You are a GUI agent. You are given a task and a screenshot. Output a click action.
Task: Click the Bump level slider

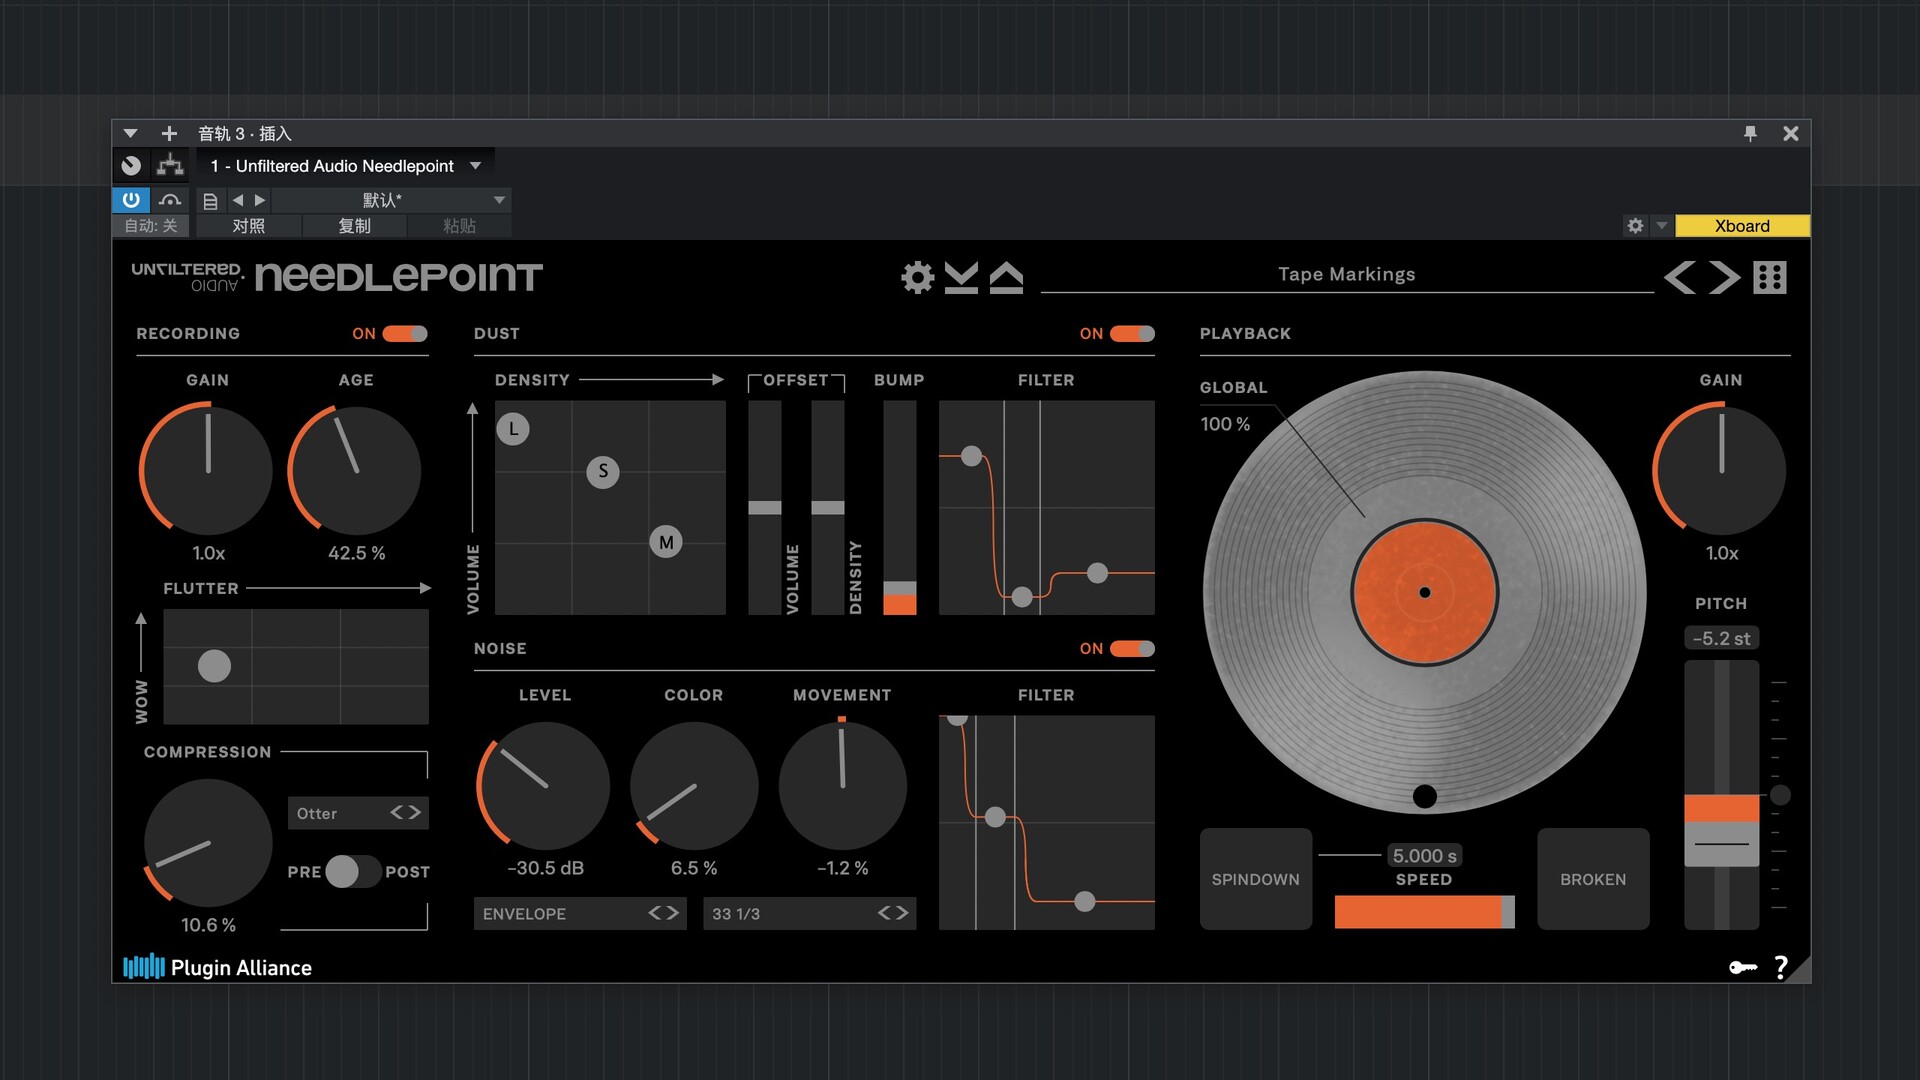[x=899, y=508]
